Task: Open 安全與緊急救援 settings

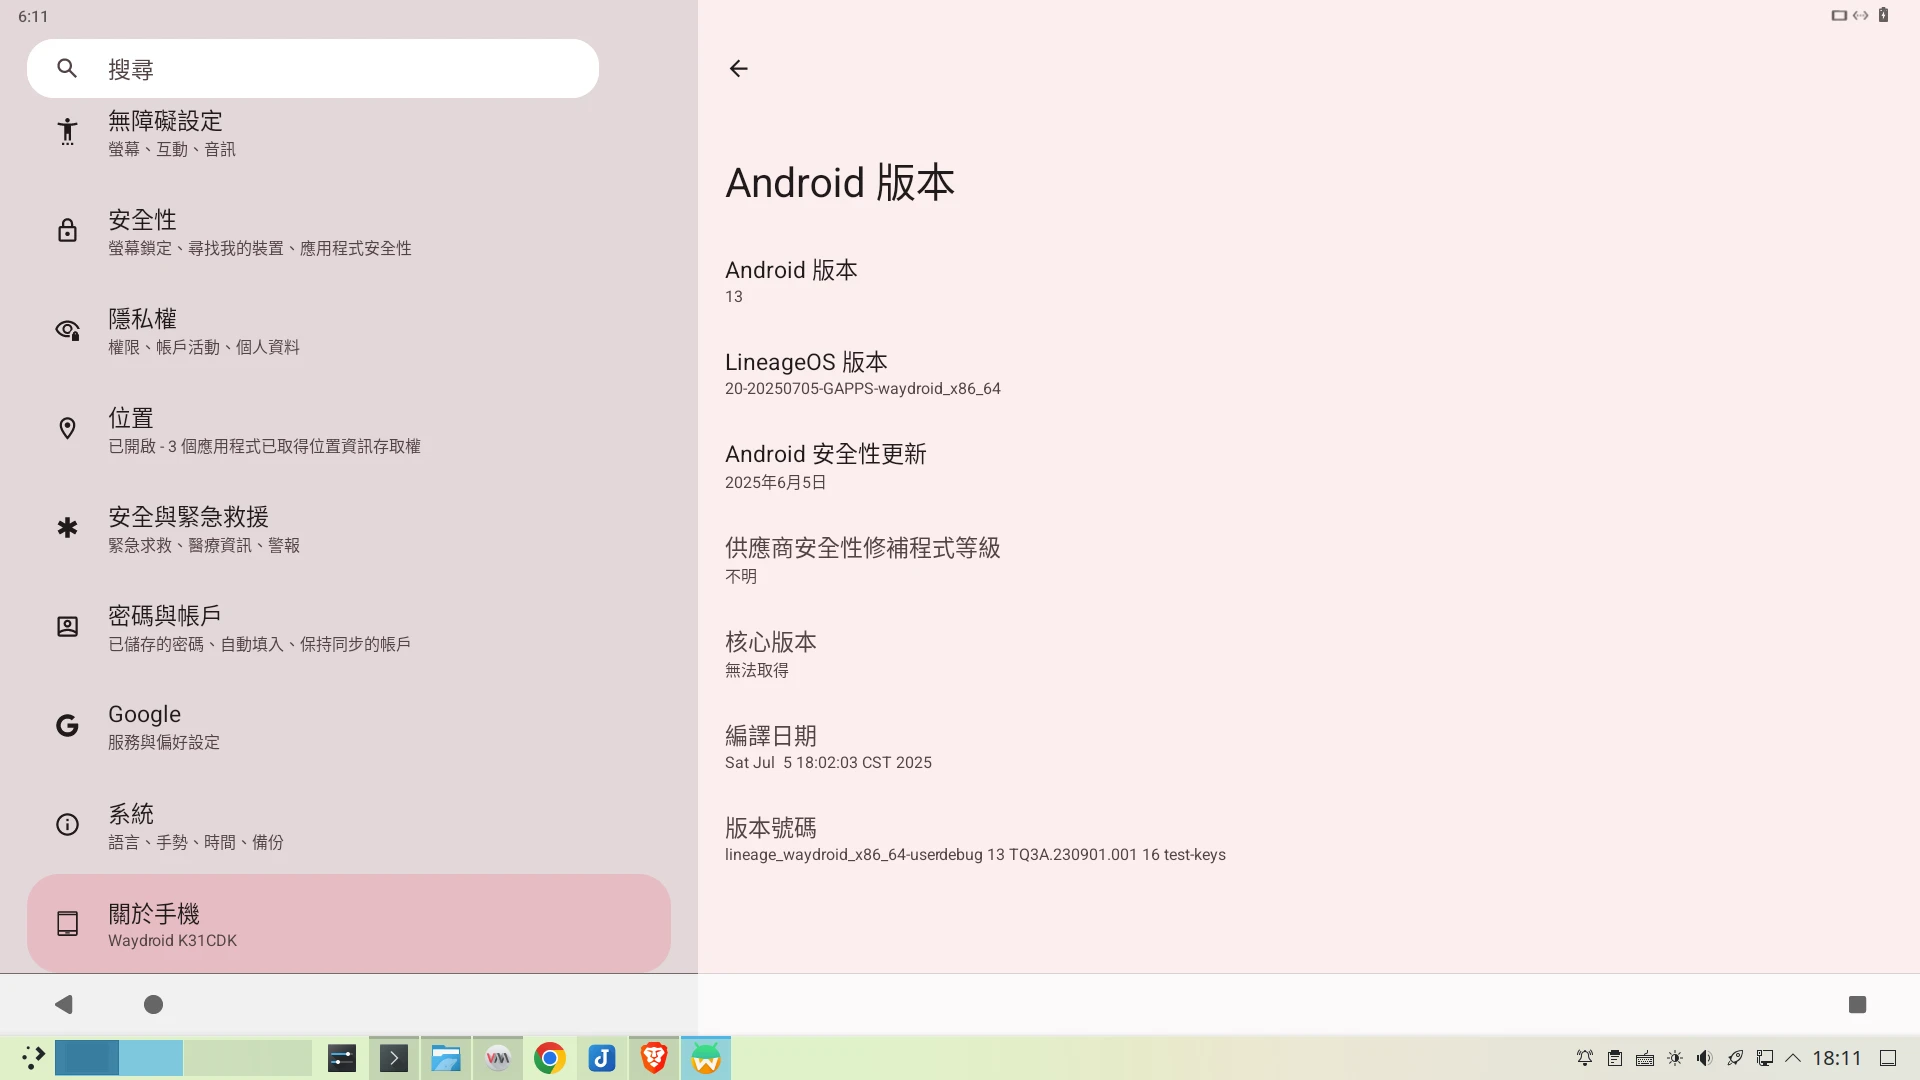Action: (x=349, y=528)
